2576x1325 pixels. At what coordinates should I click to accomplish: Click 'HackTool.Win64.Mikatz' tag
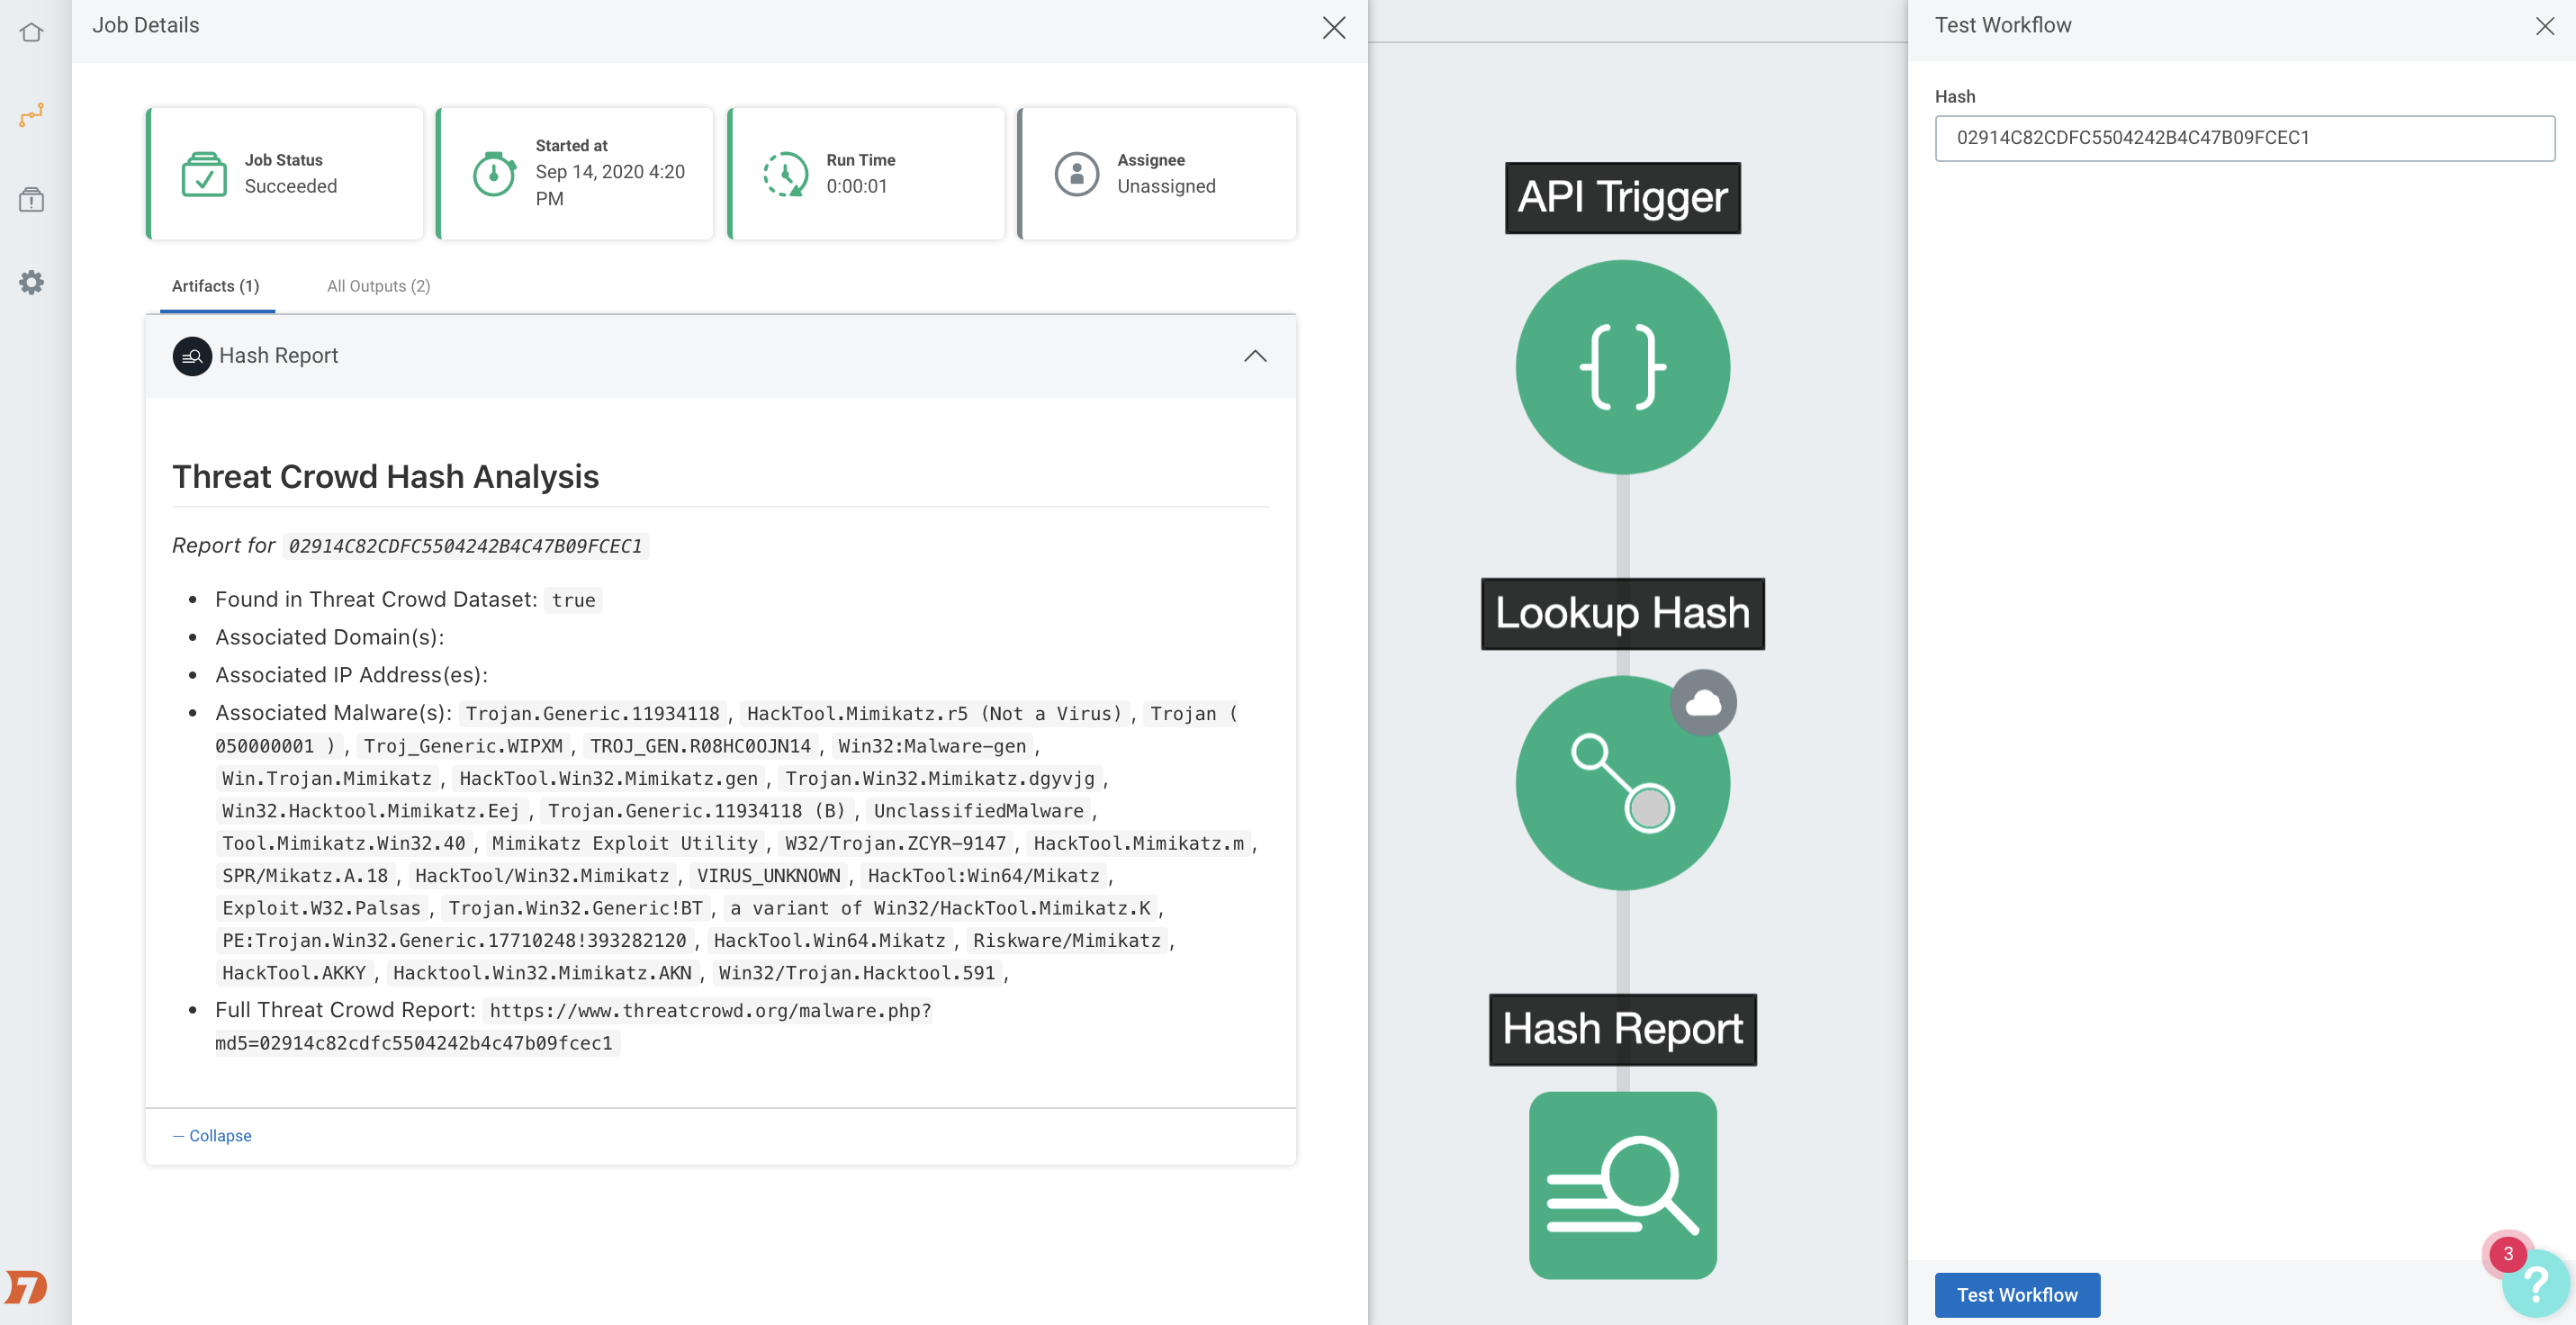click(829, 940)
